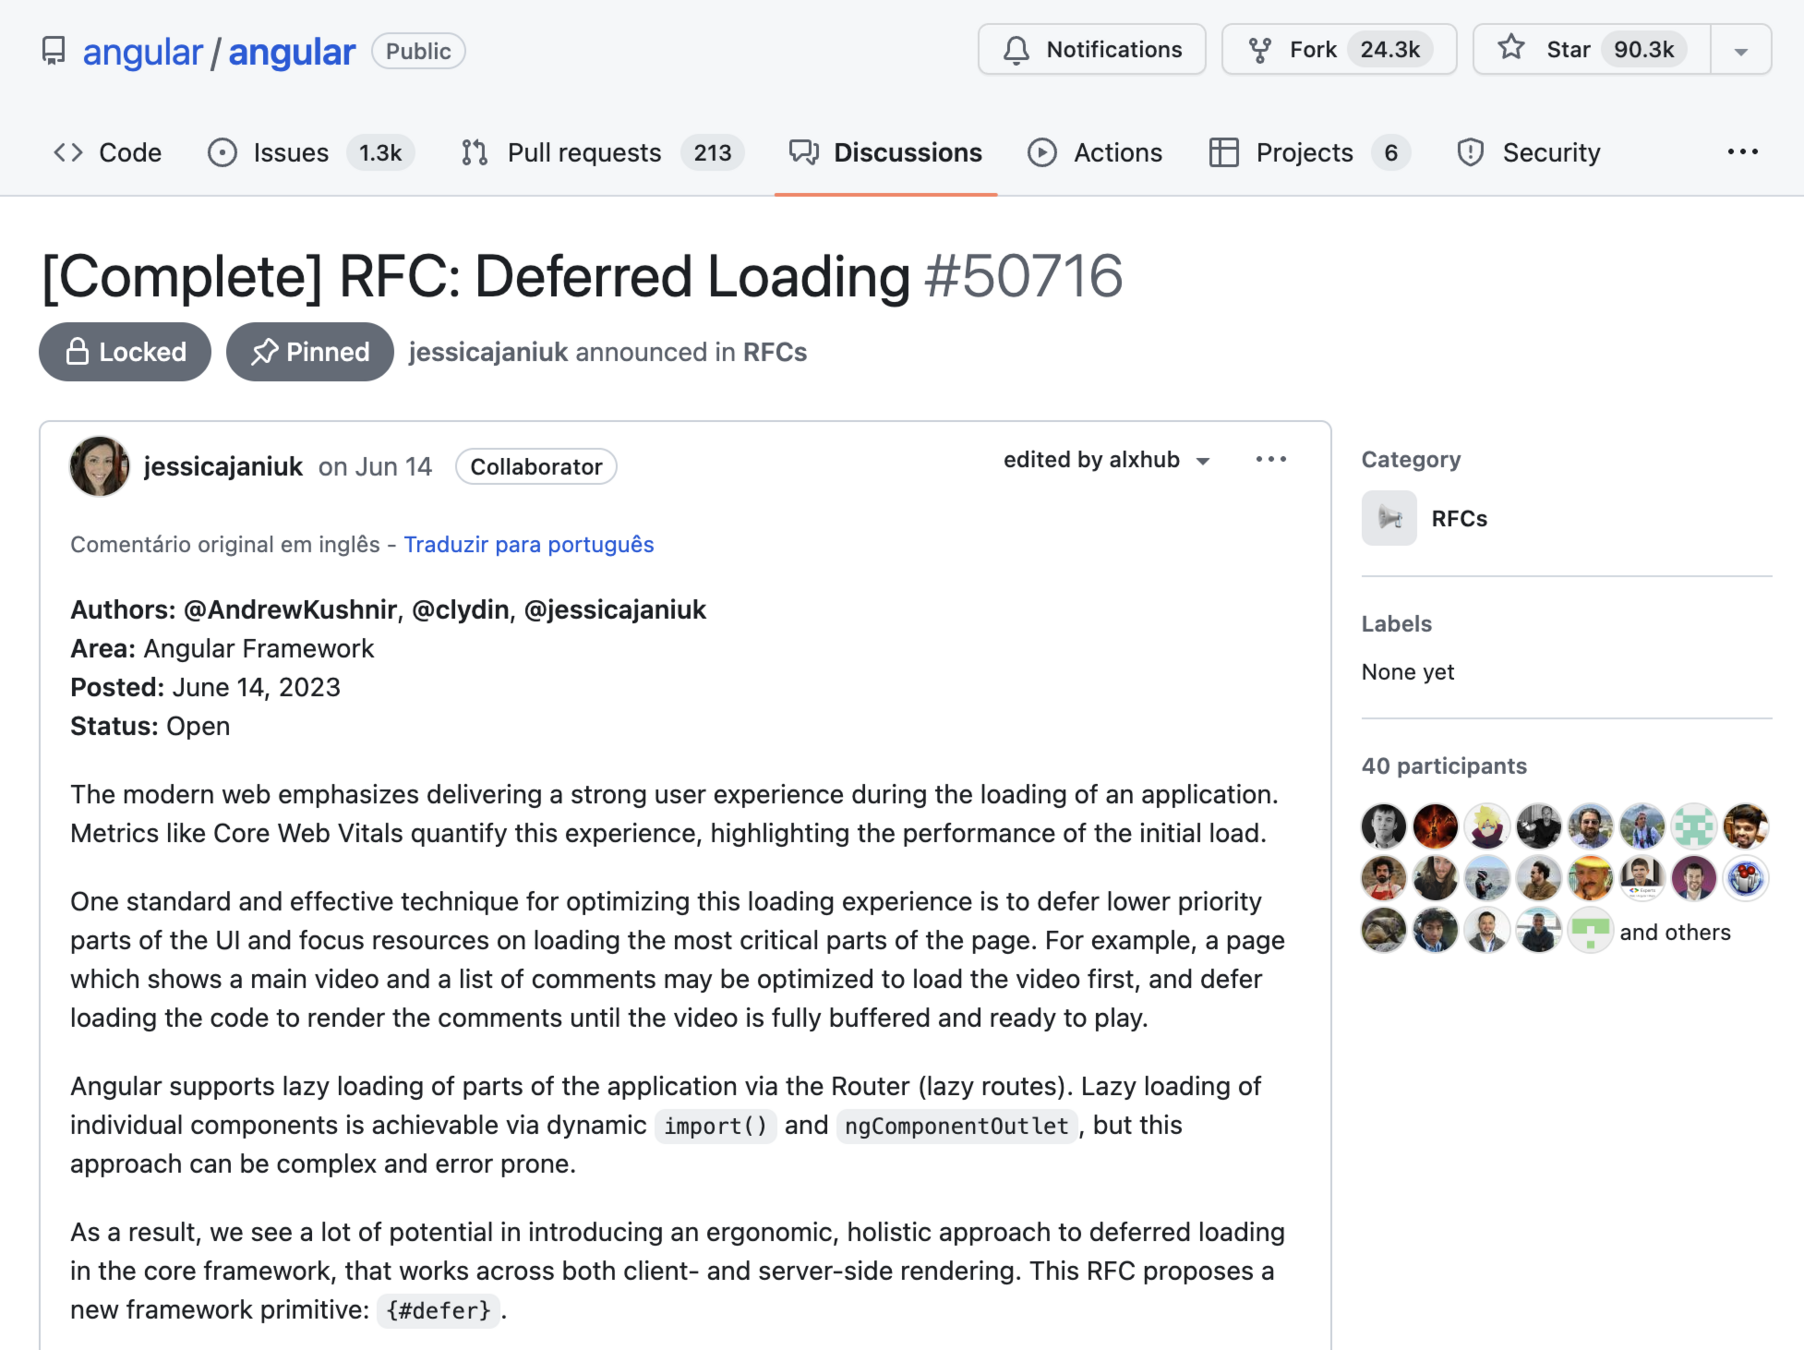Click the fork count 24.3k

pos(1390,50)
